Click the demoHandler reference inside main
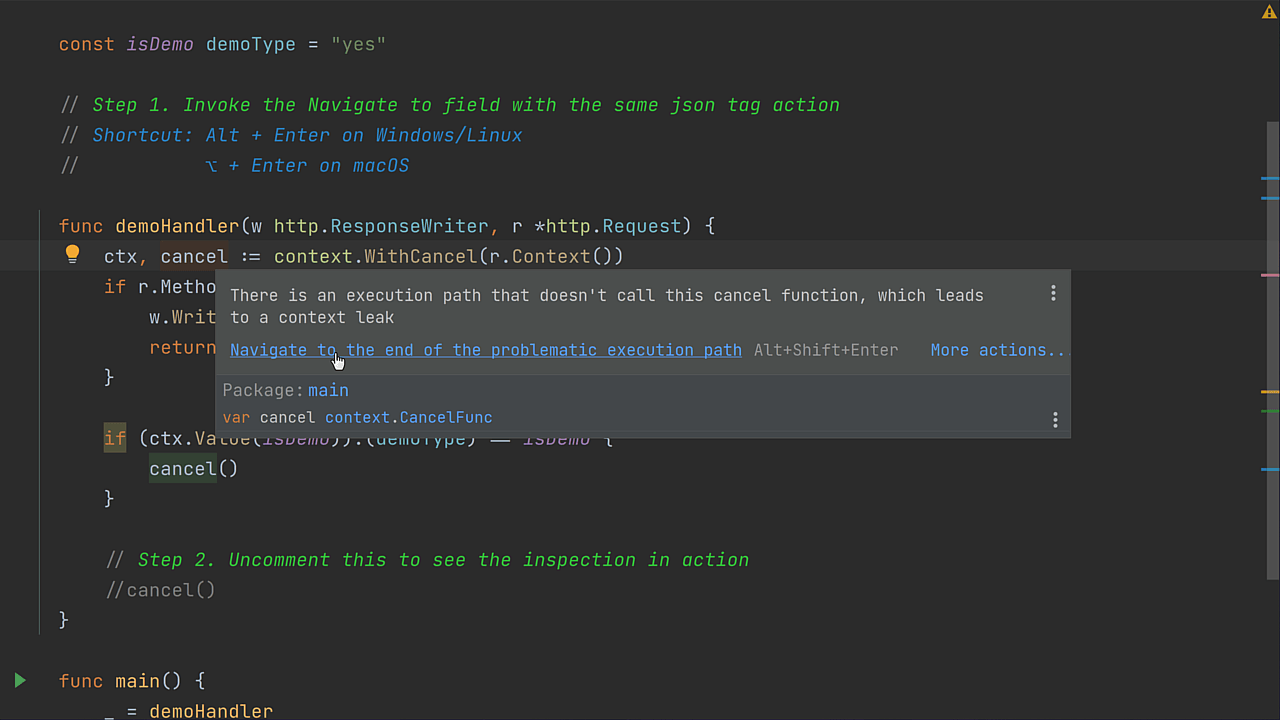This screenshot has height=720, width=1280. pyautogui.click(x=210, y=711)
